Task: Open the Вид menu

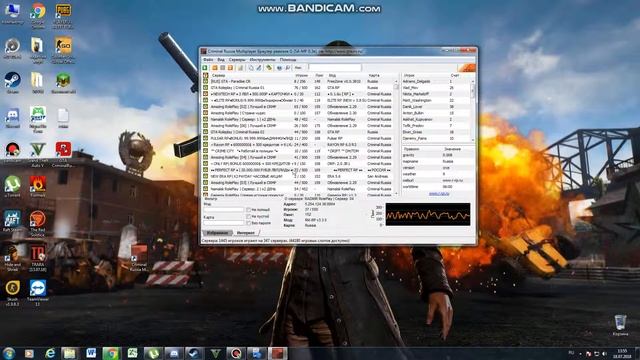Action: (221, 60)
